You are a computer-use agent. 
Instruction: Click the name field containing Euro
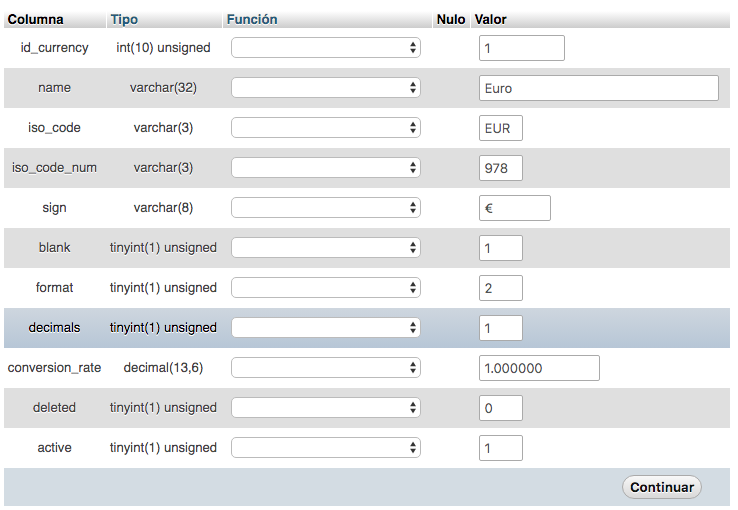pos(598,88)
